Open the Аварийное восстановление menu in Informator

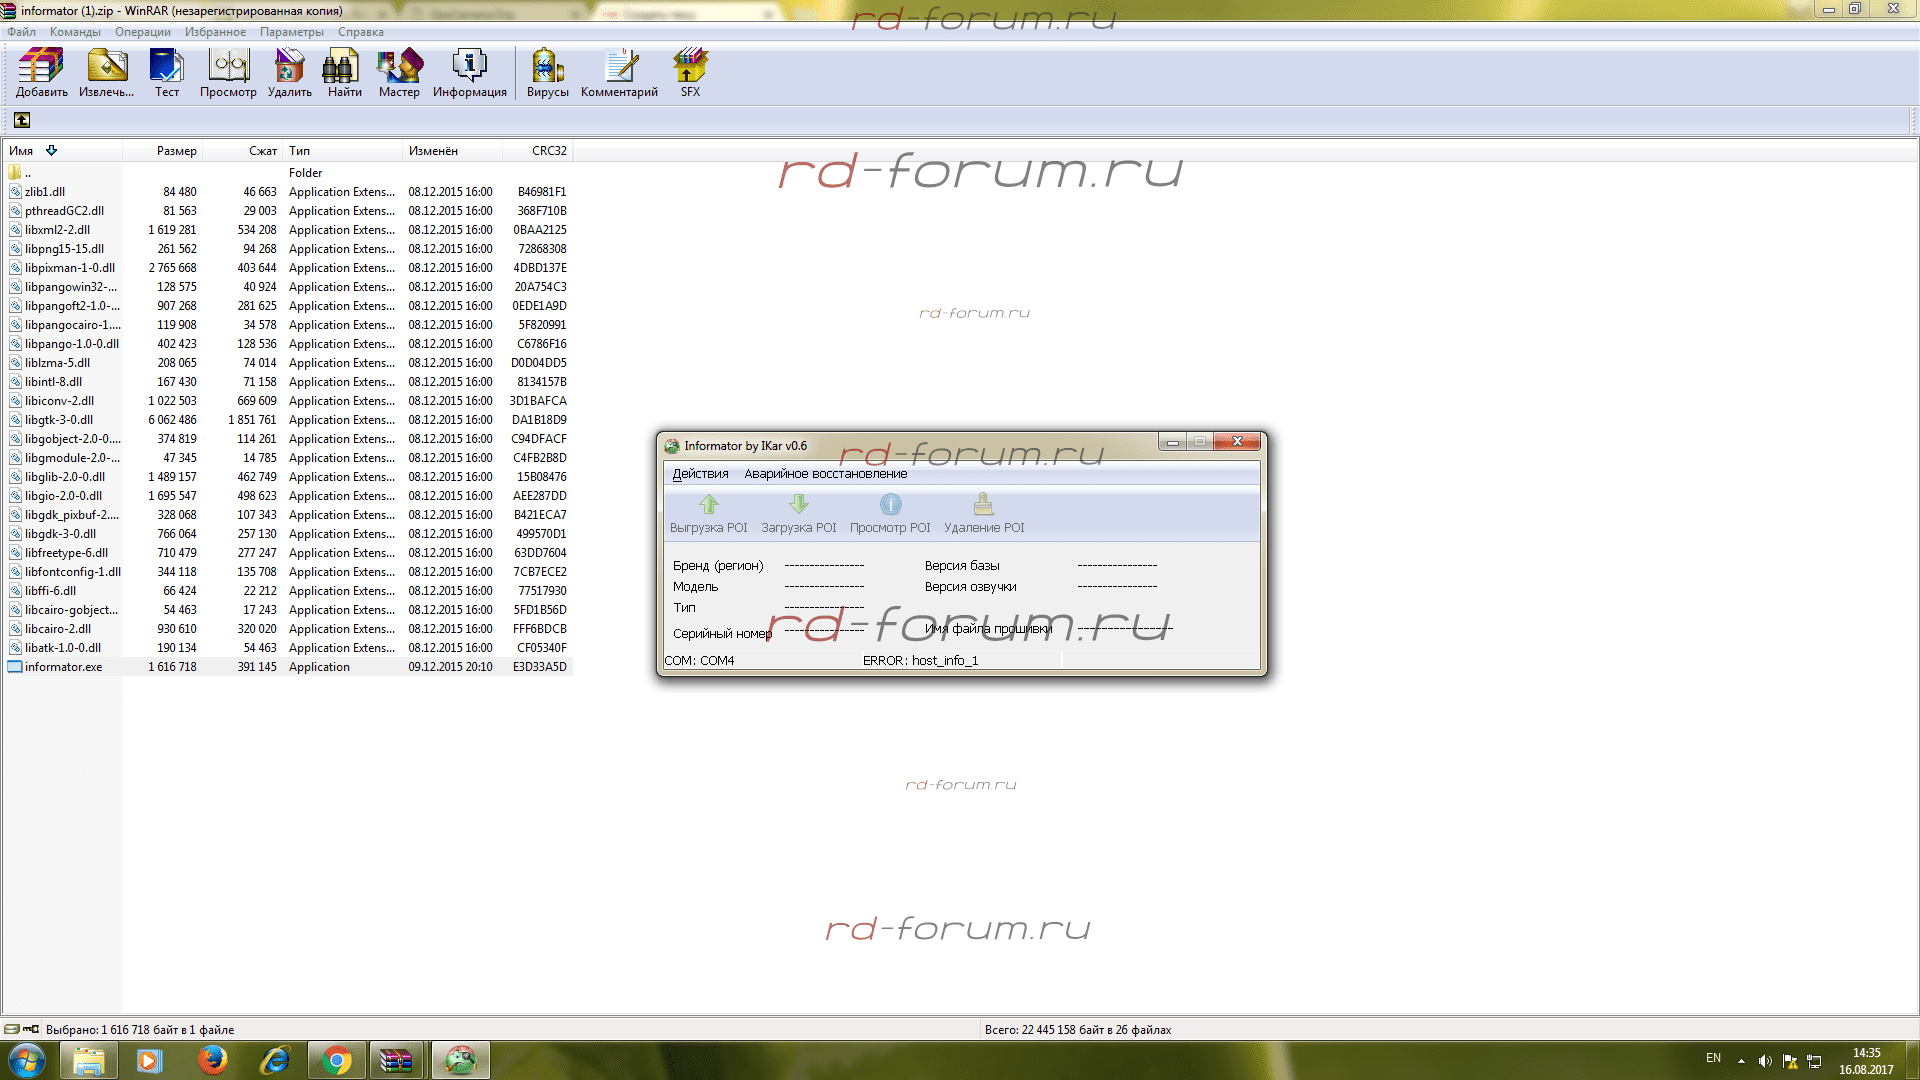coord(825,474)
